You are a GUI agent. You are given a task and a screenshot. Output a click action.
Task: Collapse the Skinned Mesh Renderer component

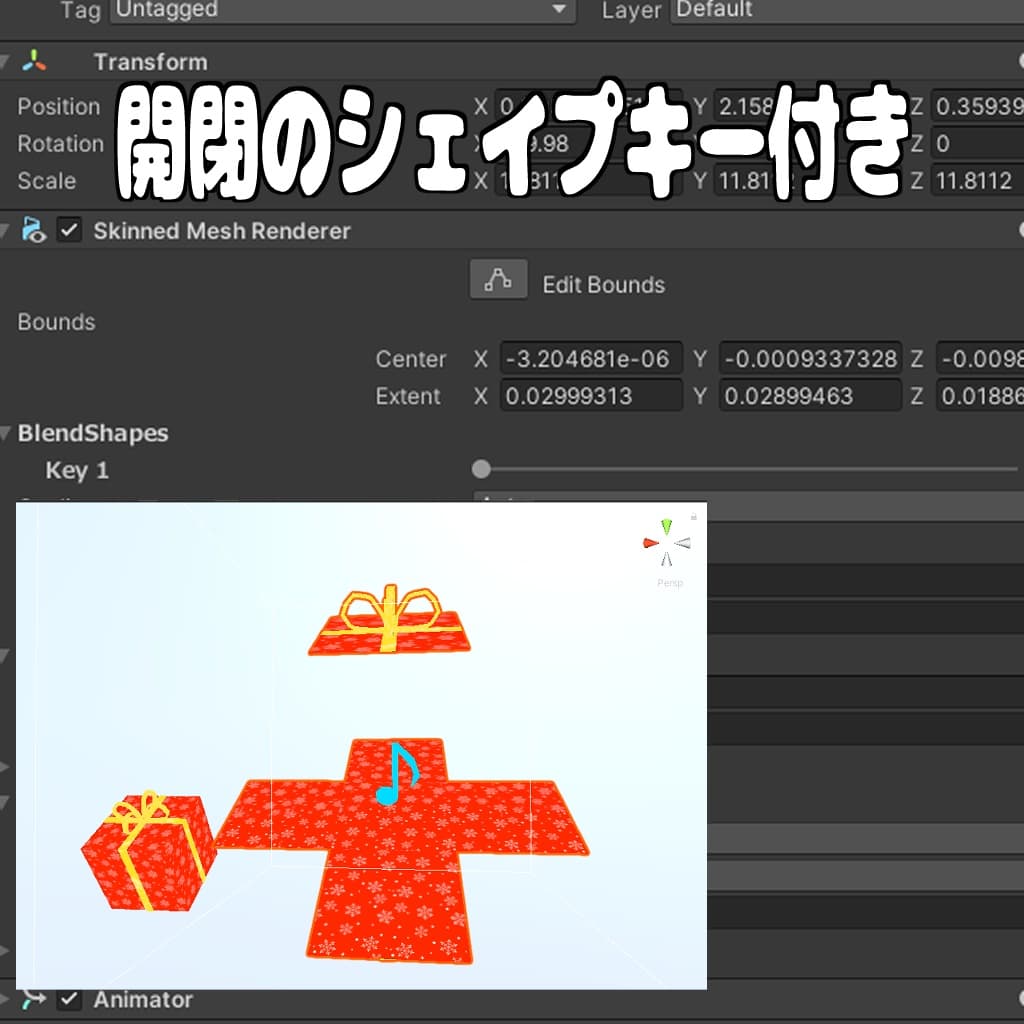tap(8, 231)
